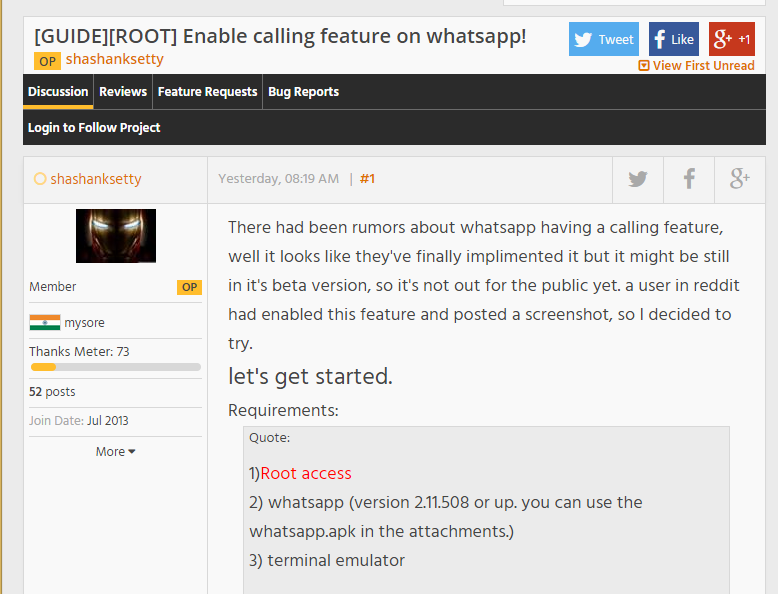Switch to the Reviews tab

(x=123, y=92)
